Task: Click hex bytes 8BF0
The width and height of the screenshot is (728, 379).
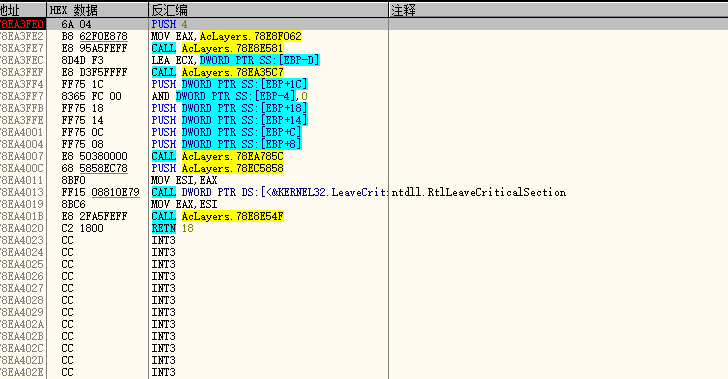Action: tap(73, 180)
